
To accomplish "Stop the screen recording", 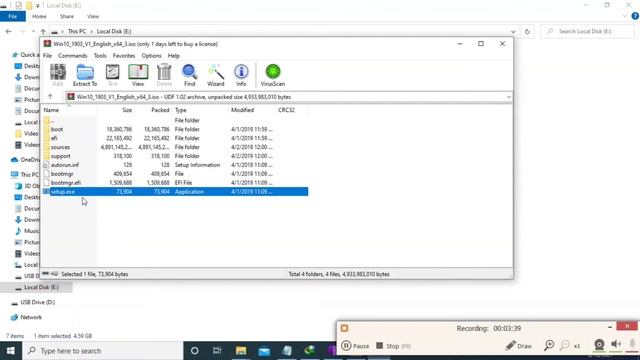I will coord(393,346).
